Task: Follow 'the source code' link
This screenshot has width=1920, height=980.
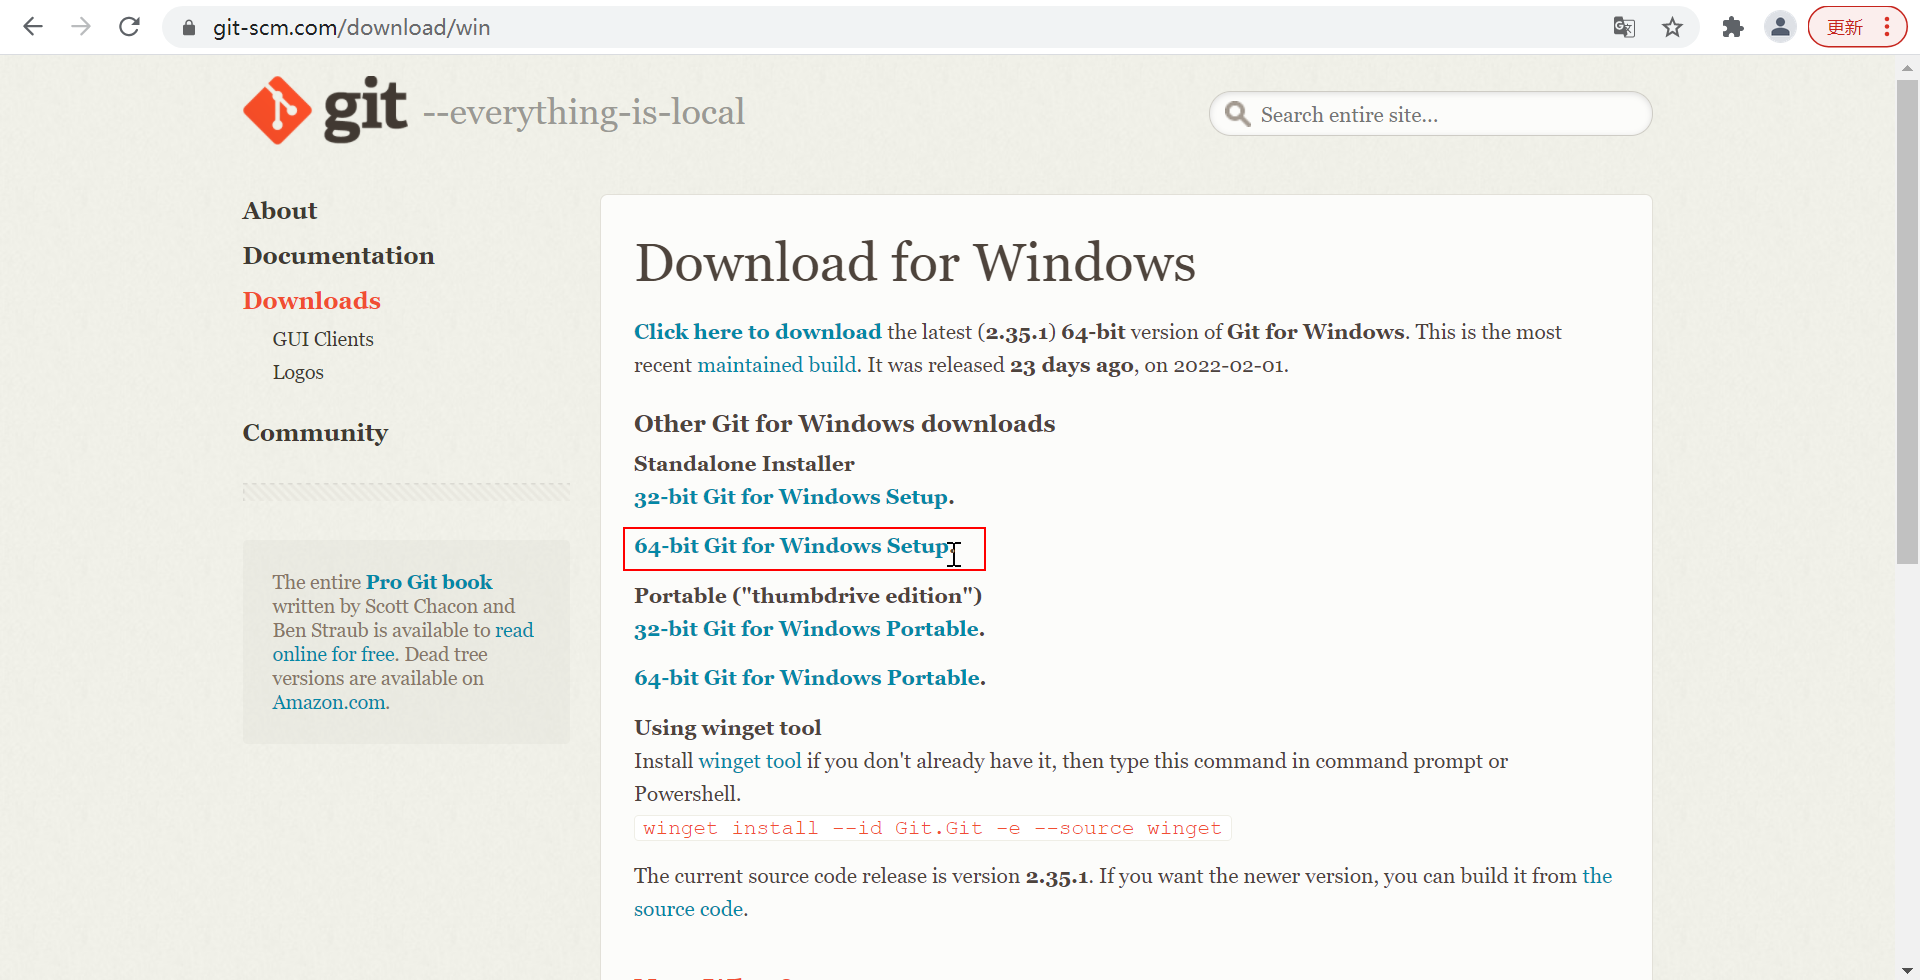Action: [689, 909]
